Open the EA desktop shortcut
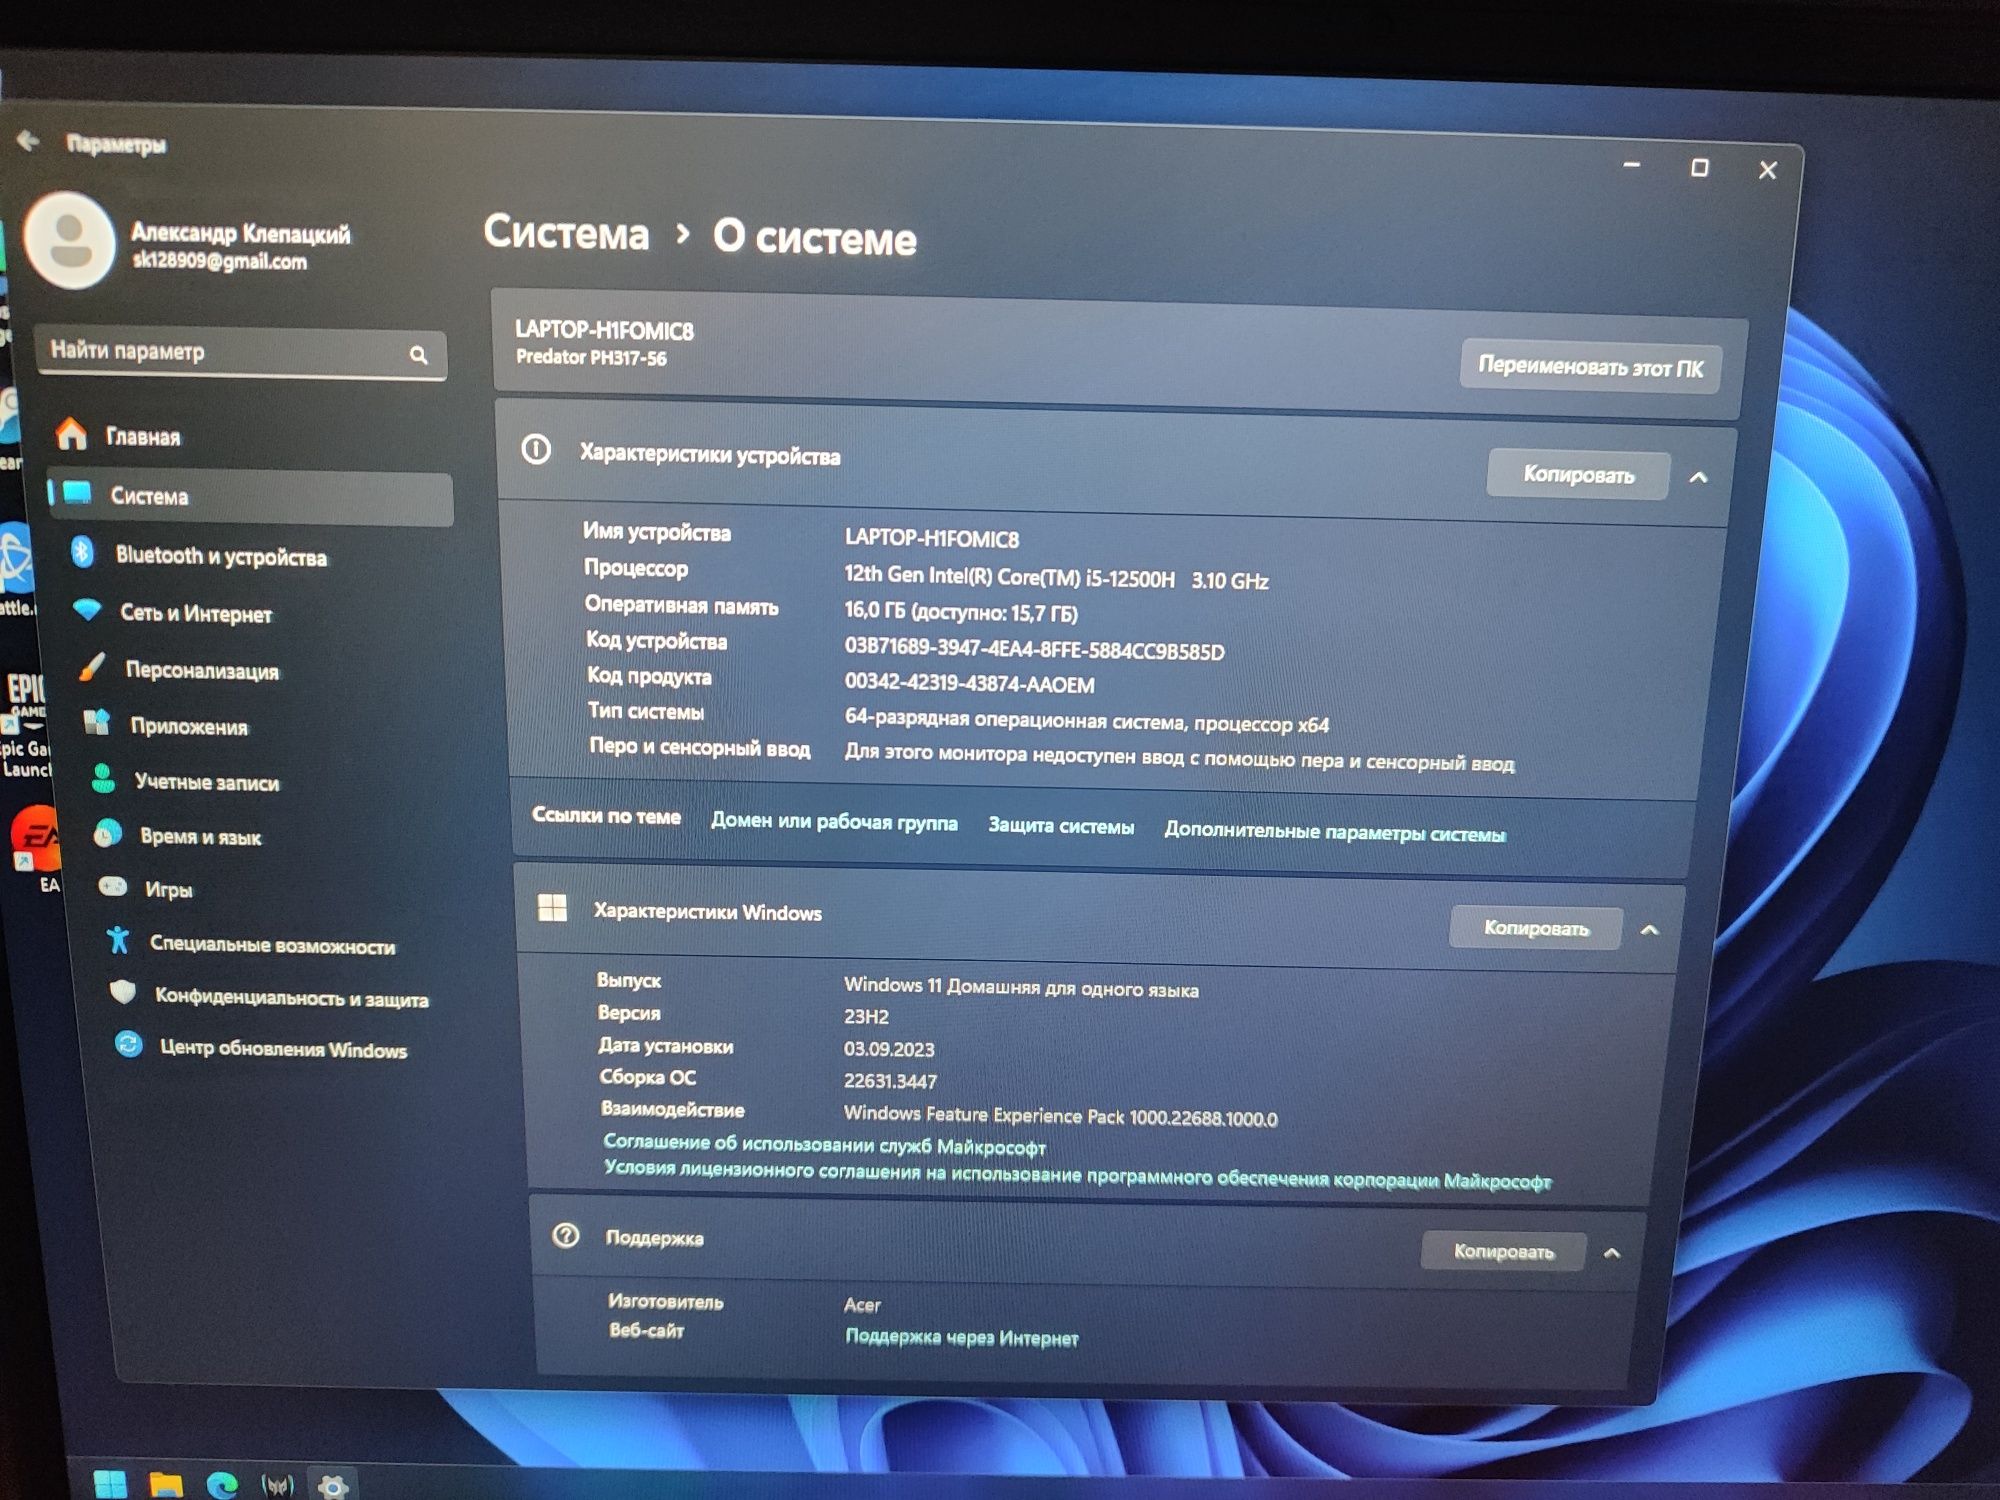The image size is (2000, 1500). point(36,849)
